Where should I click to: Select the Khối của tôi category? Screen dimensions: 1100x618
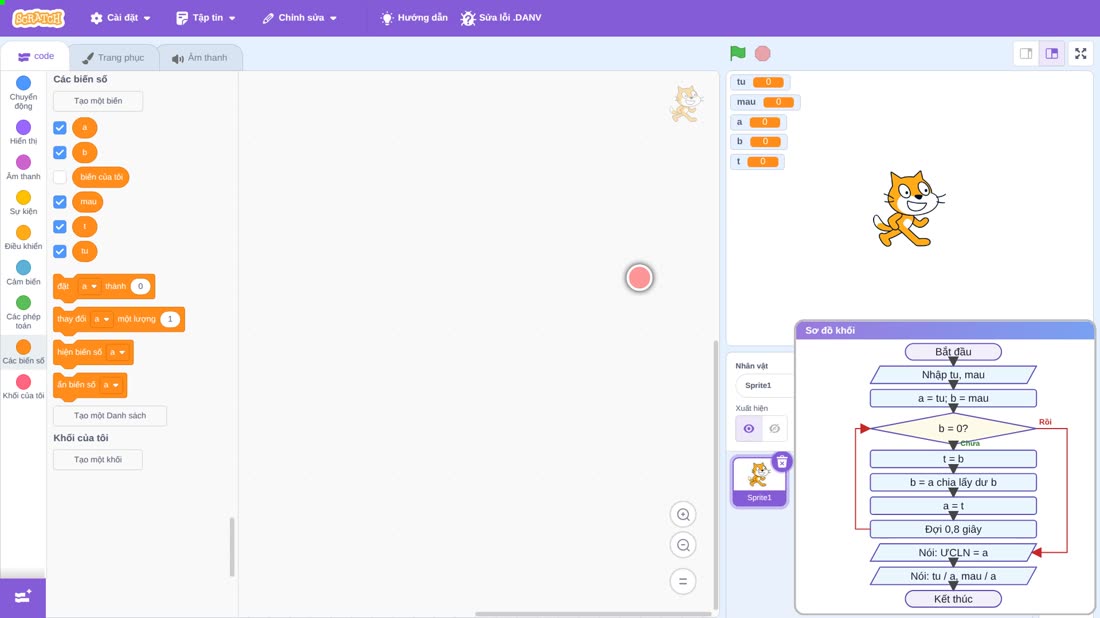(23, 387)
